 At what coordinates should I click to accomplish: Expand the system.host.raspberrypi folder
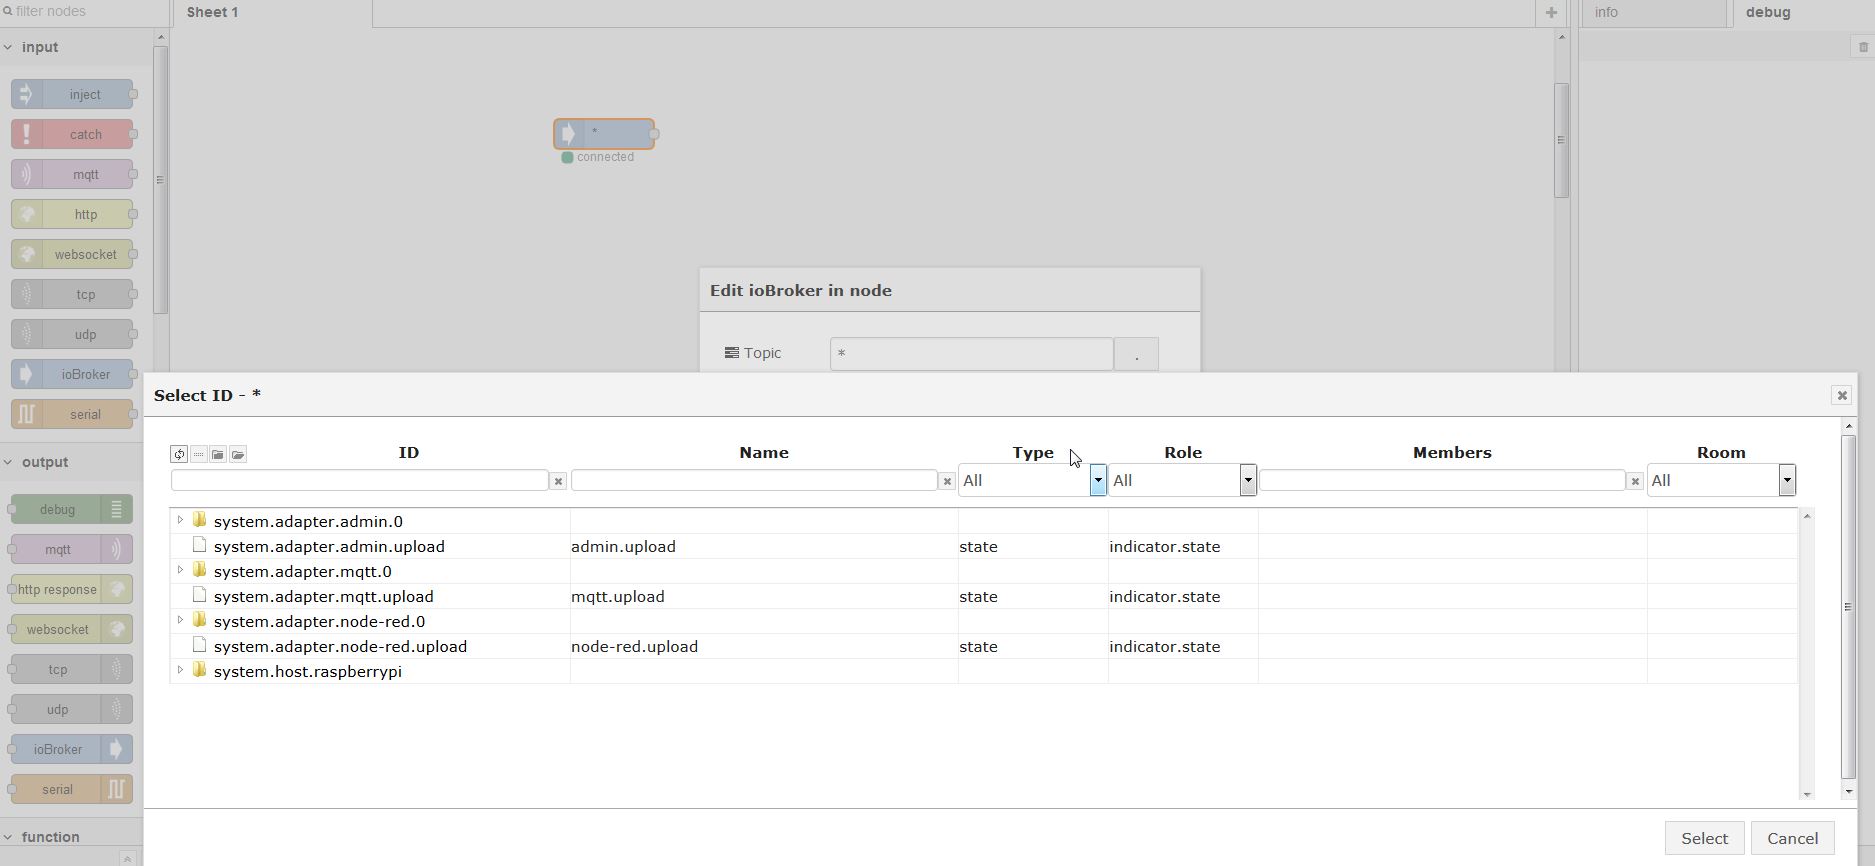[x=180, y=671]
